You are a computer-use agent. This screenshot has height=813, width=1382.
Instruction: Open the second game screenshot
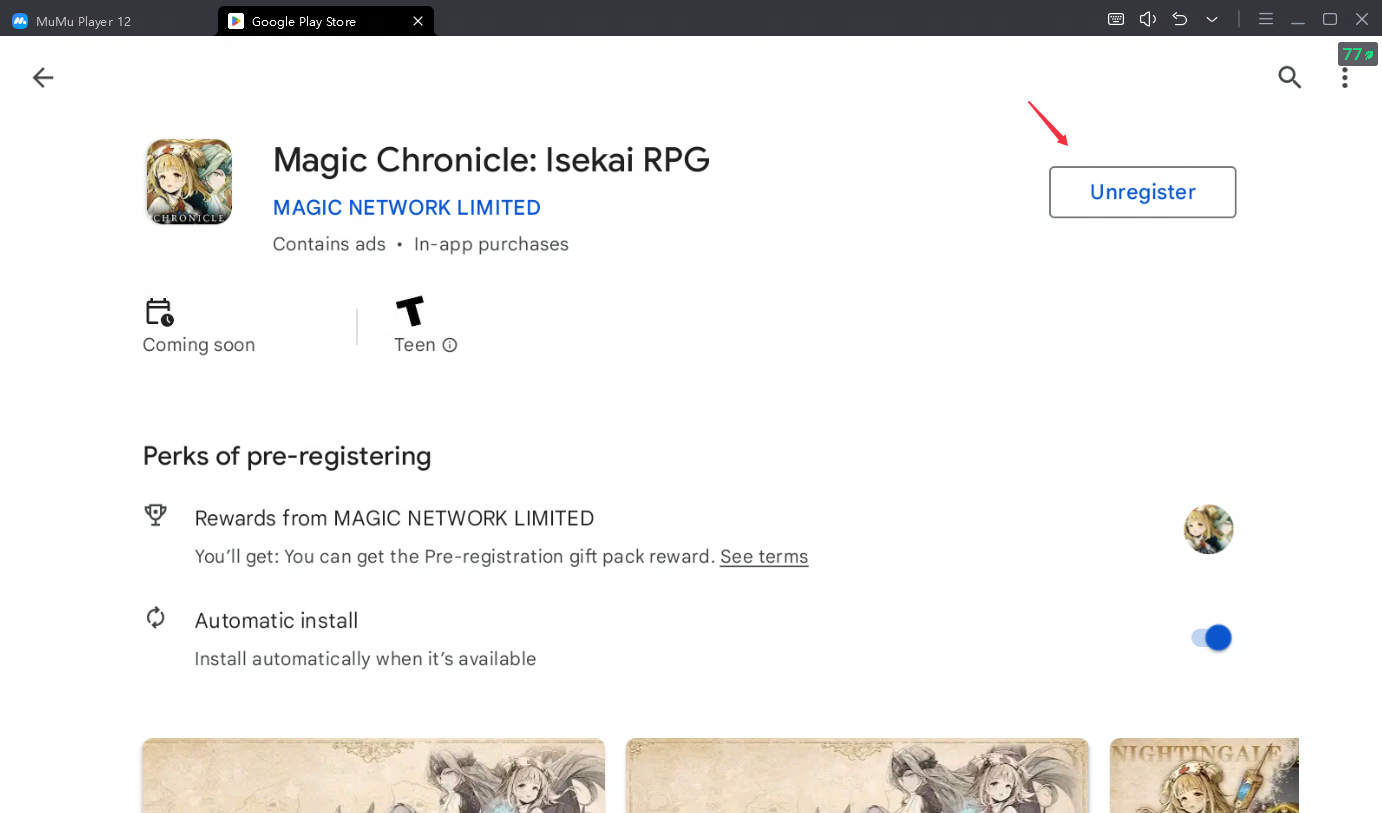tap(857, 775)
